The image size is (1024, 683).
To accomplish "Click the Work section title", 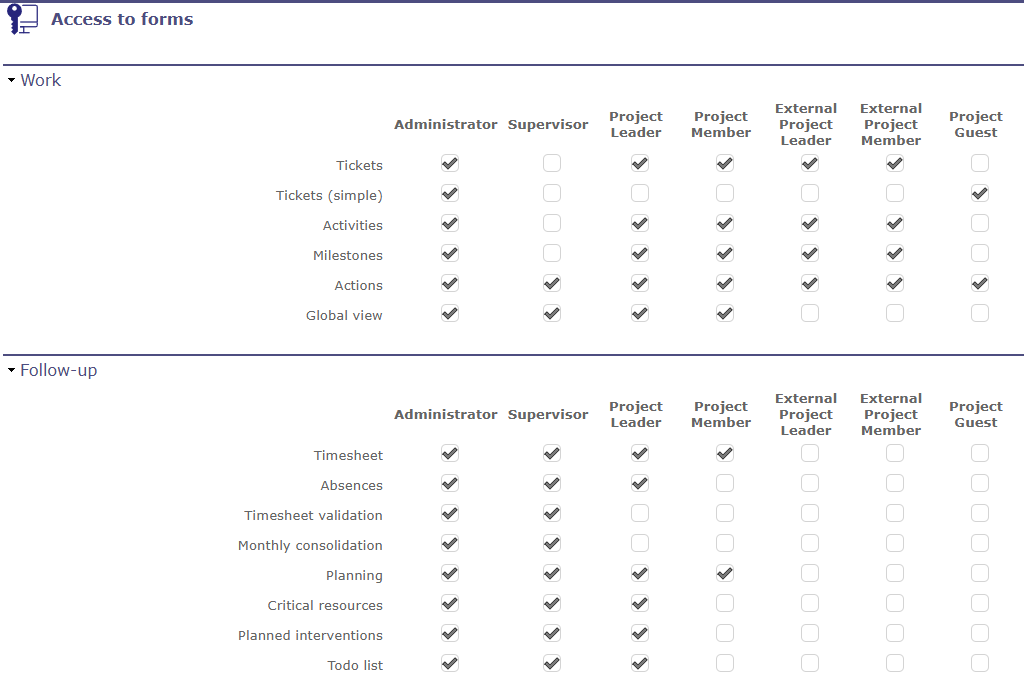I will point(41,80).
